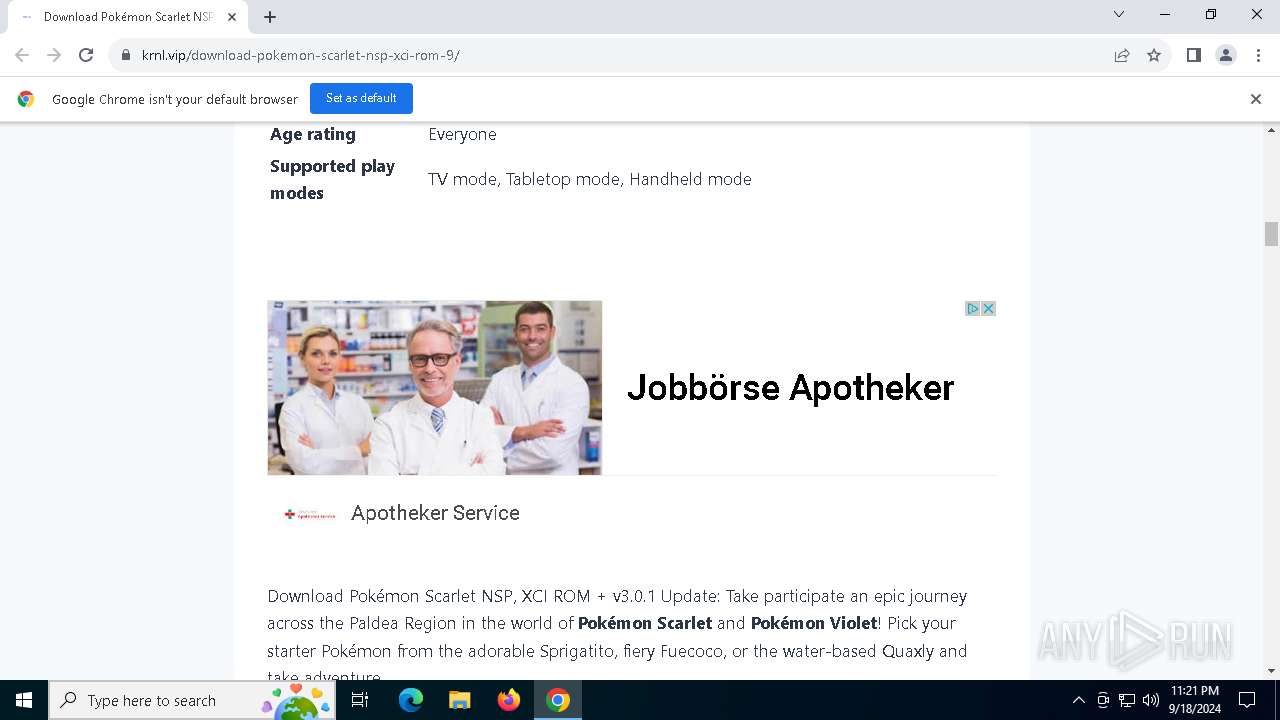1280x720 pixels.
Task: Set Chrome as default browser
Action: (361, 98)
